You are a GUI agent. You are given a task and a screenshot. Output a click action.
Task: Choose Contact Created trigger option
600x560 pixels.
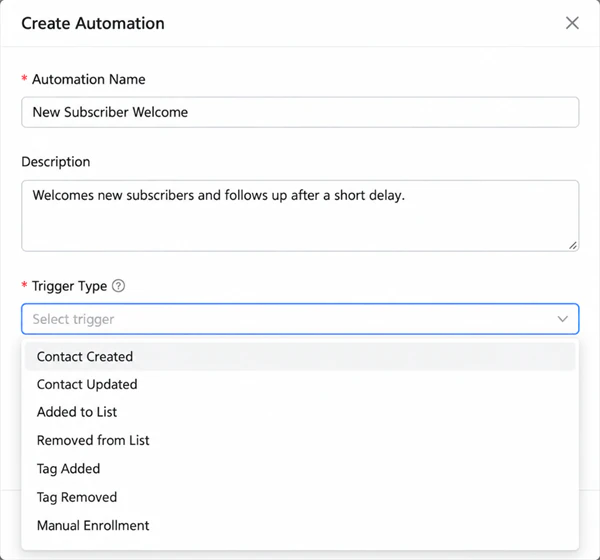[x=300, y=356]
